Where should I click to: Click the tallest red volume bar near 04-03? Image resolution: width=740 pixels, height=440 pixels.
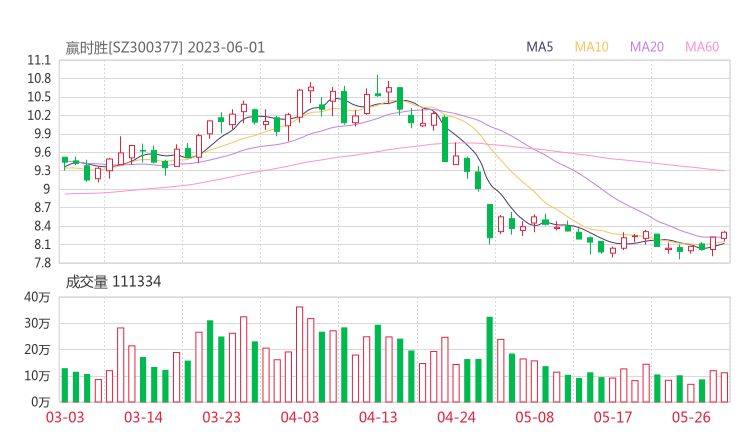coord(299,355)
